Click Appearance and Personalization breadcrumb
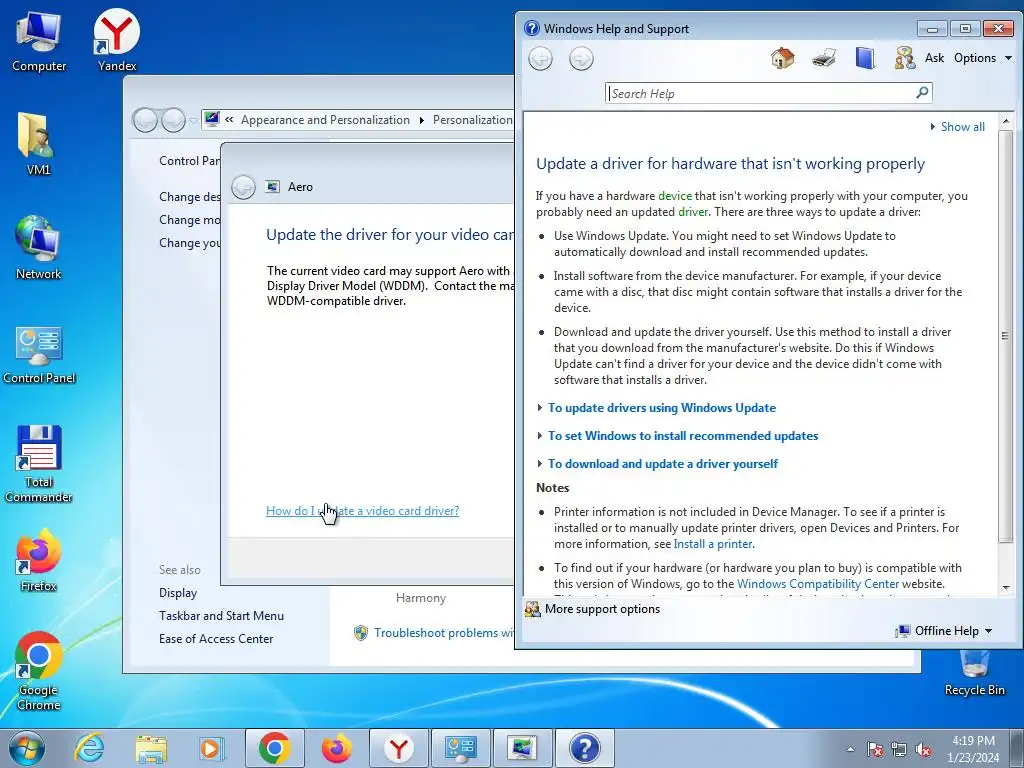This screenshot has width=1024, height=768. coord(325,120)
